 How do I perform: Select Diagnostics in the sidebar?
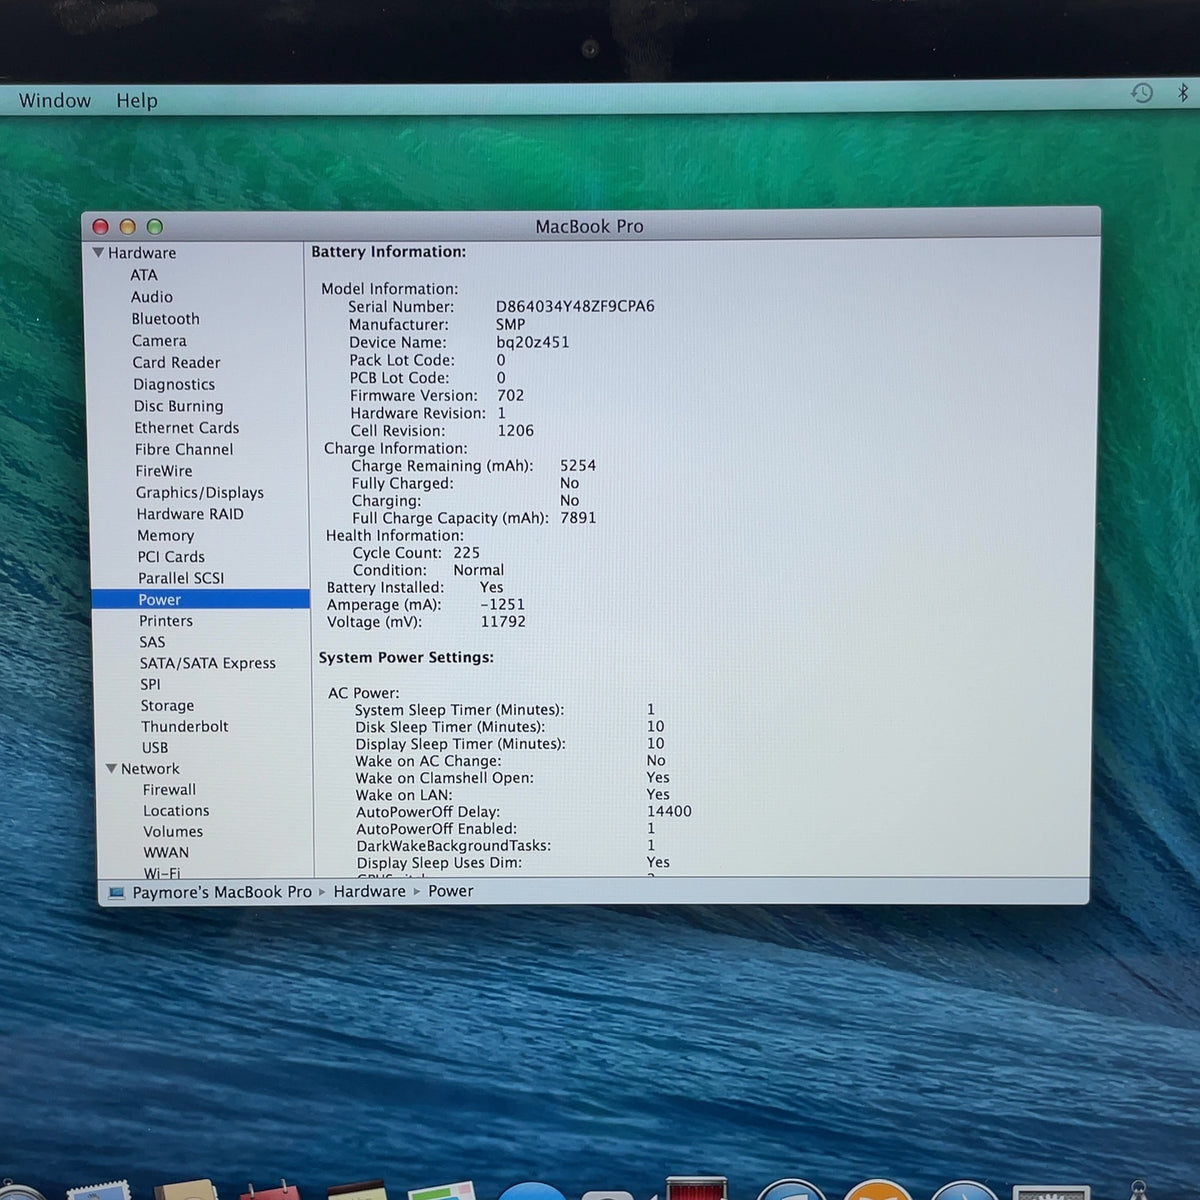pyautogui.click(x=174, y=384)
